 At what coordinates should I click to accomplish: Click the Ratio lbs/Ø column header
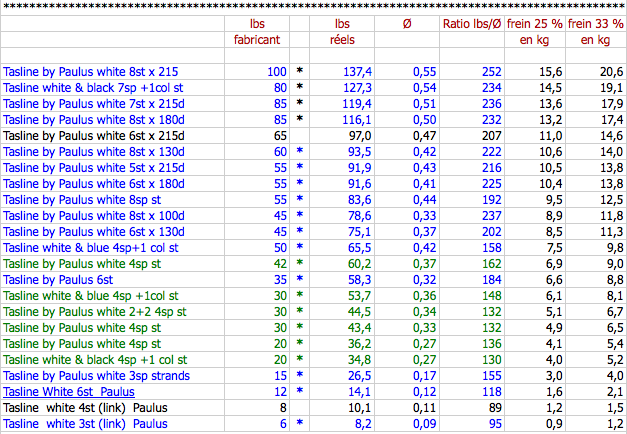(x=472, y=24)
